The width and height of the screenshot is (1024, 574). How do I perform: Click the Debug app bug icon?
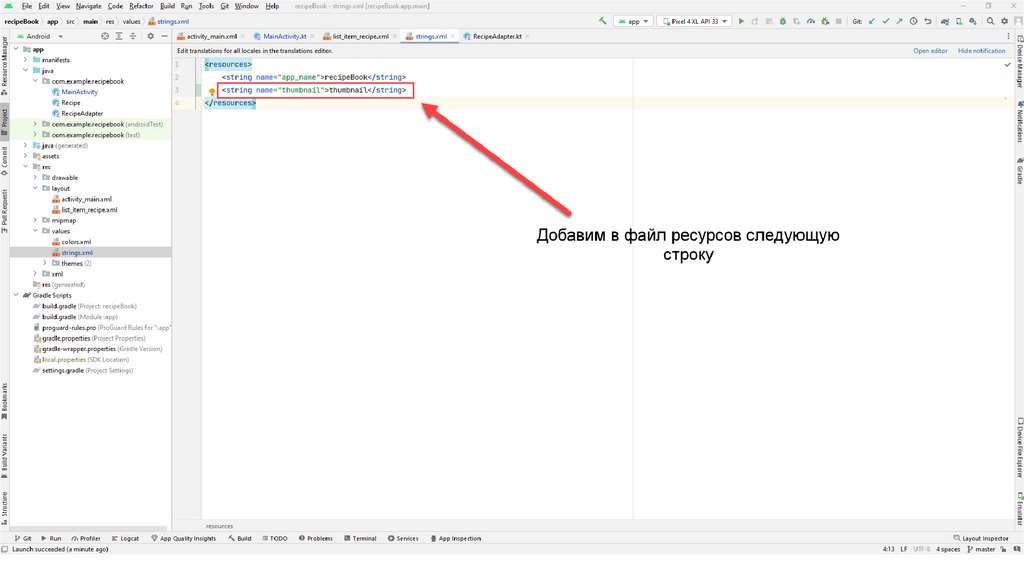782,21
